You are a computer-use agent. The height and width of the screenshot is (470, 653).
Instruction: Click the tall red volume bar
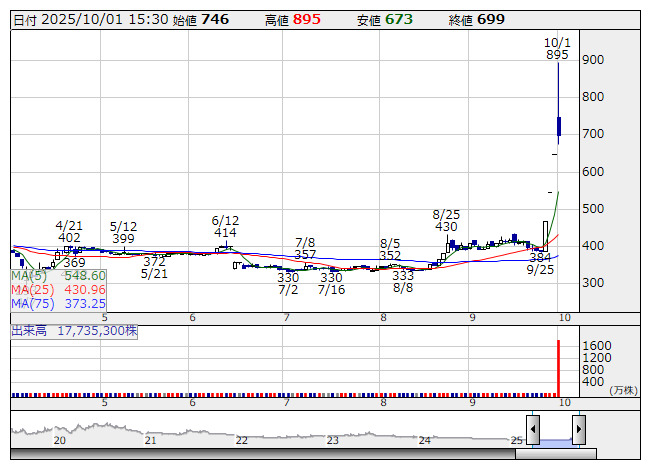click(x=558, y=368)
